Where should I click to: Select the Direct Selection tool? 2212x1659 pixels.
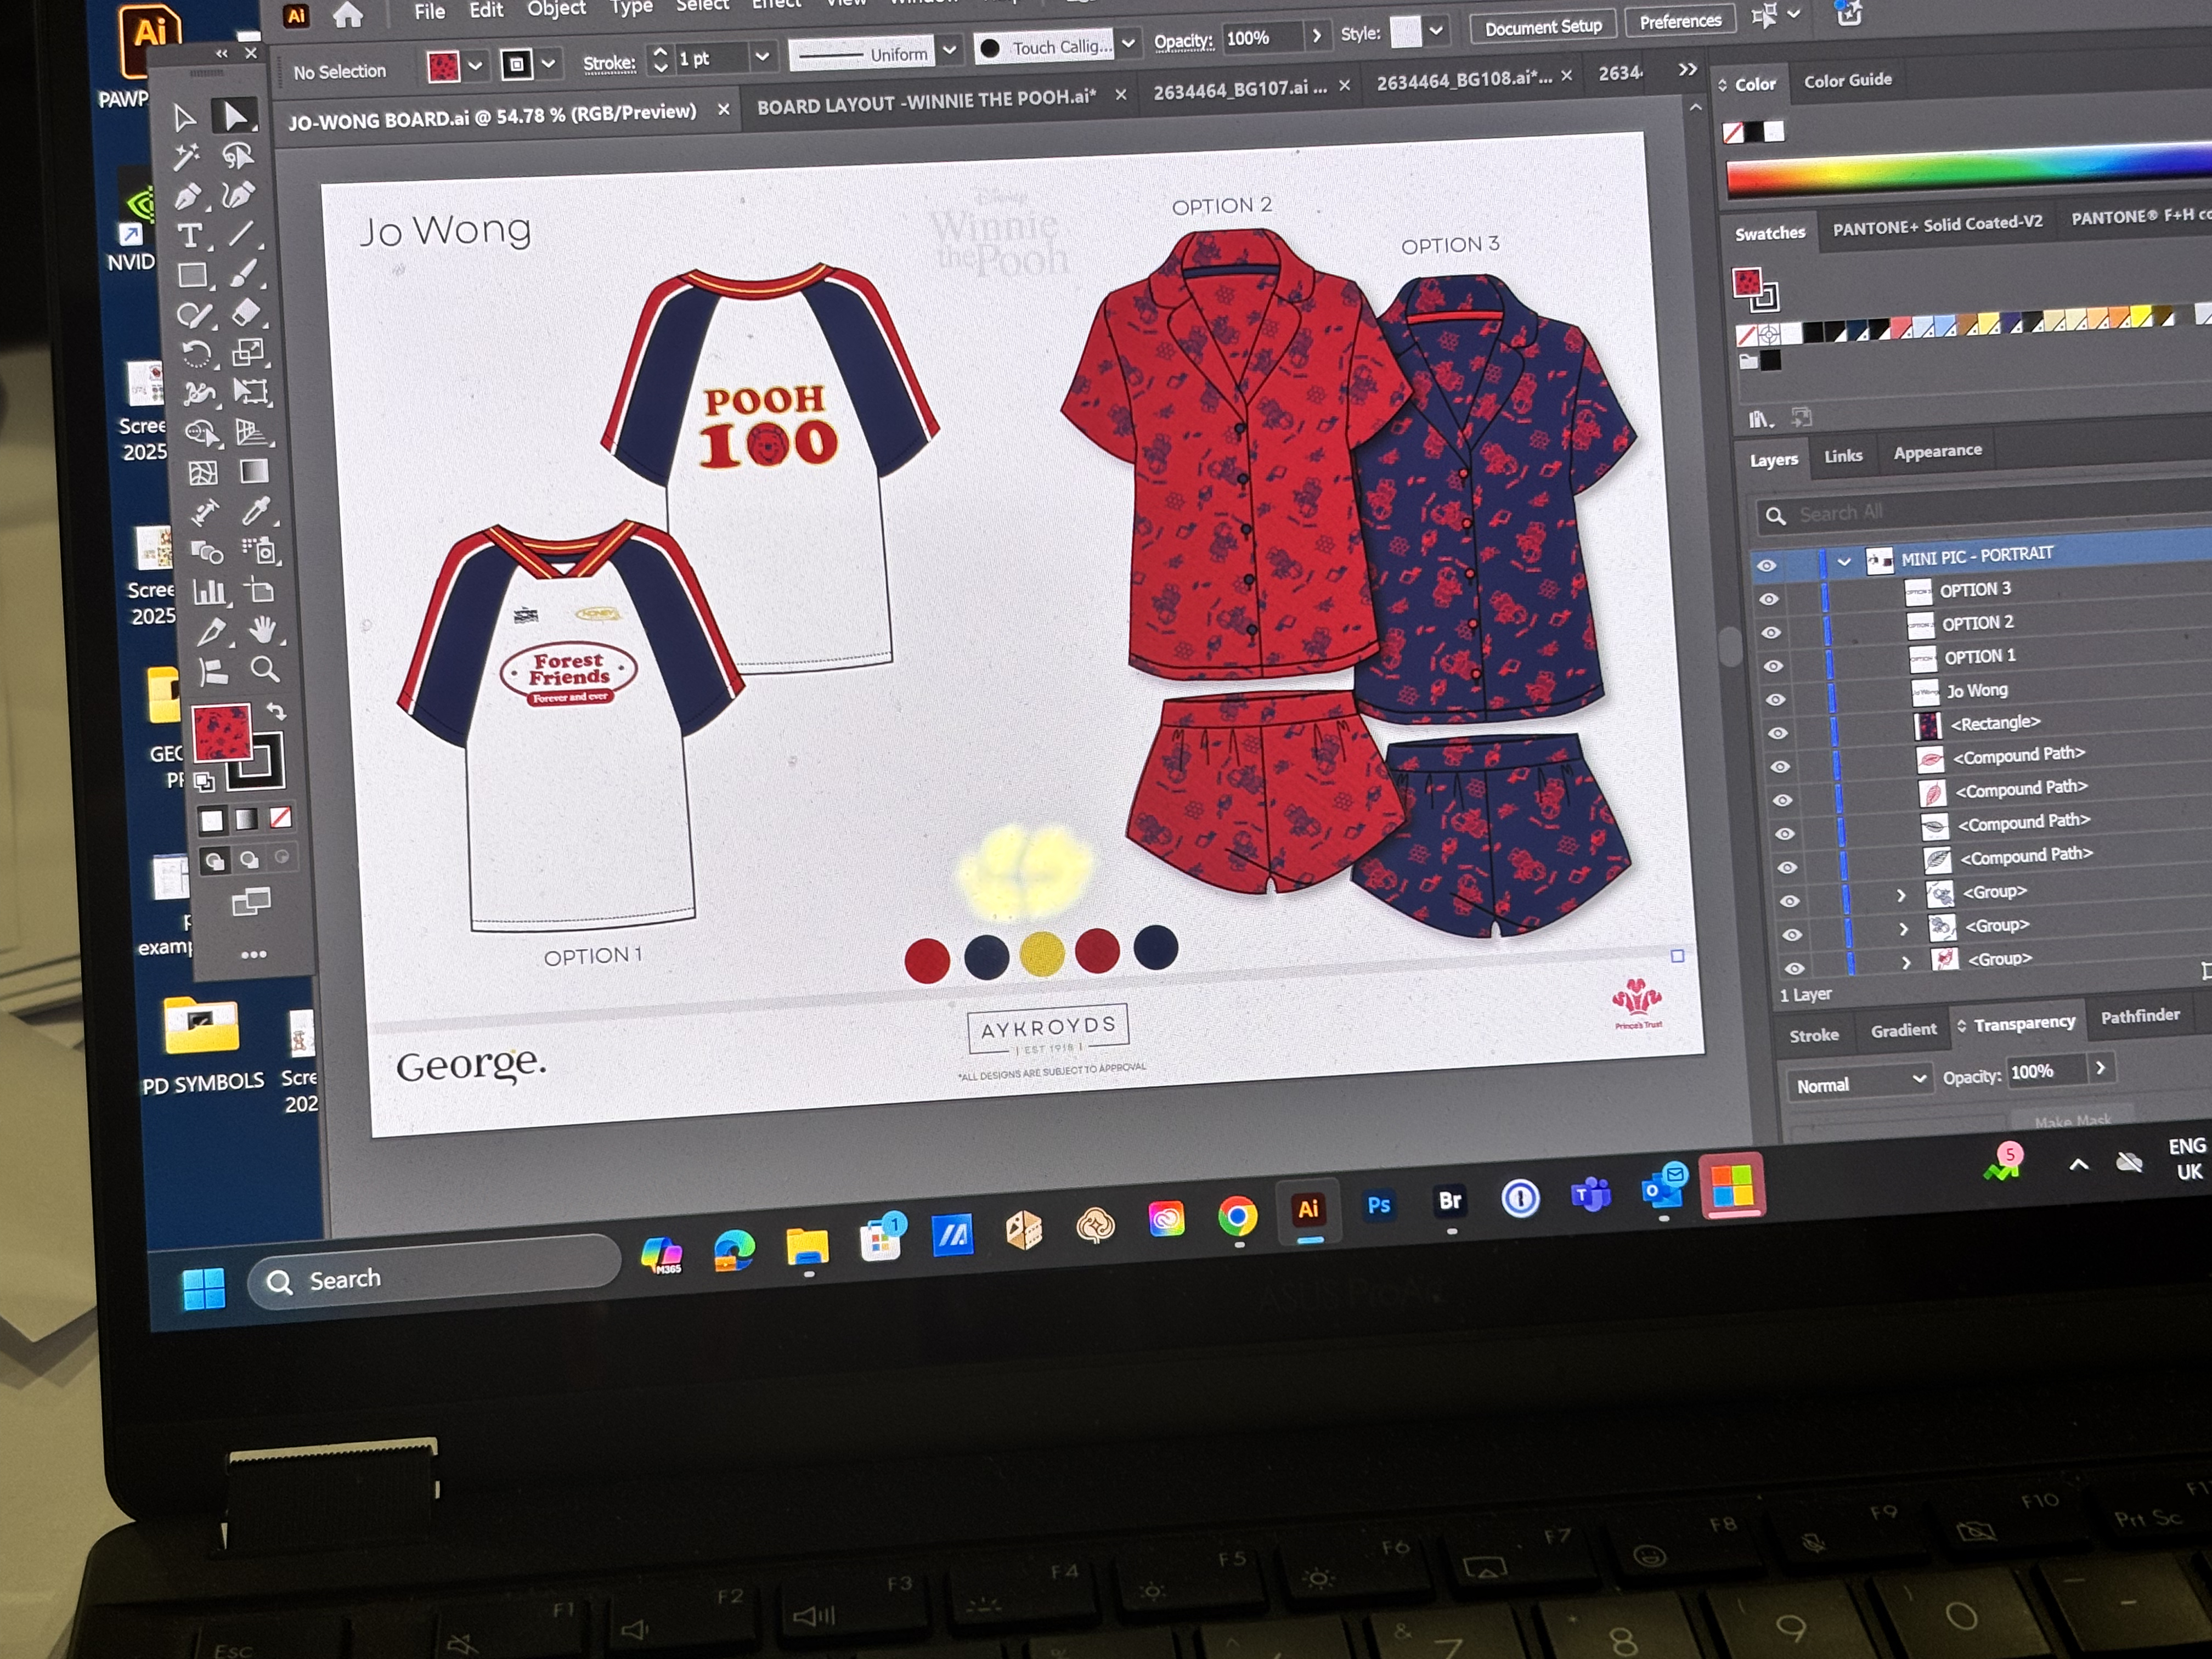234,116
